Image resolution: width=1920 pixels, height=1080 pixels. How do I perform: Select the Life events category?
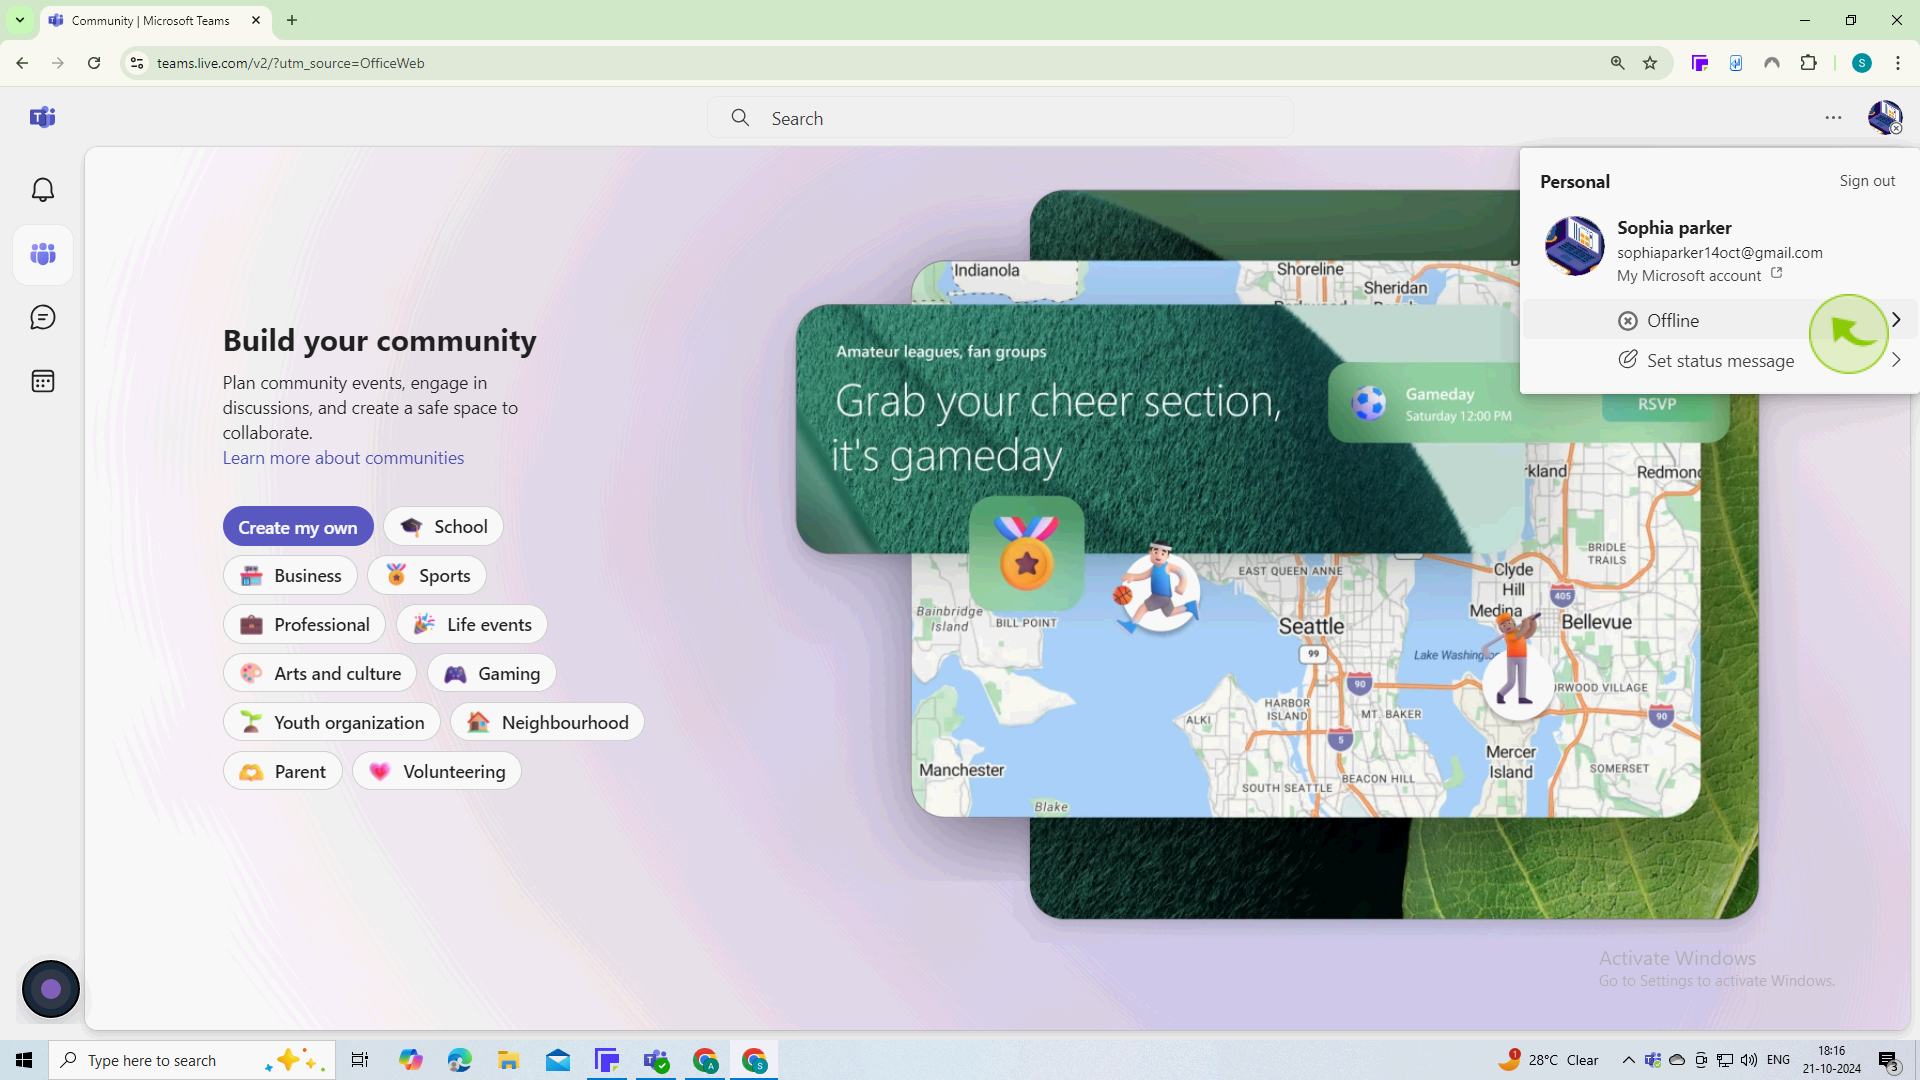tap(472, 625)
